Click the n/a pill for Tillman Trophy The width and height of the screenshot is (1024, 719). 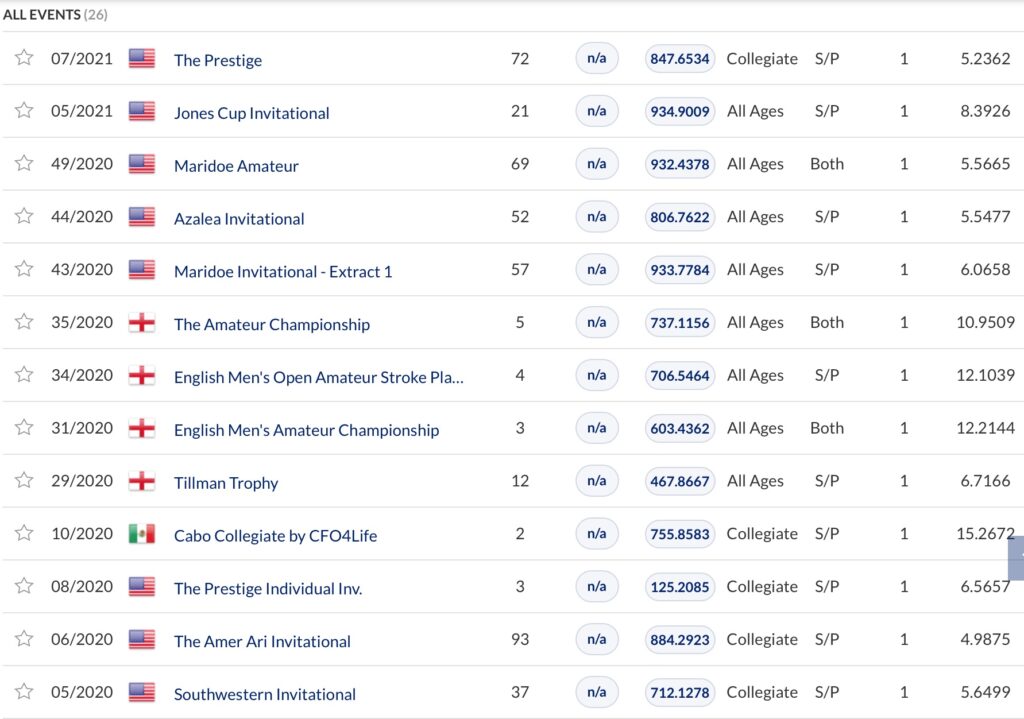point(597,481)
